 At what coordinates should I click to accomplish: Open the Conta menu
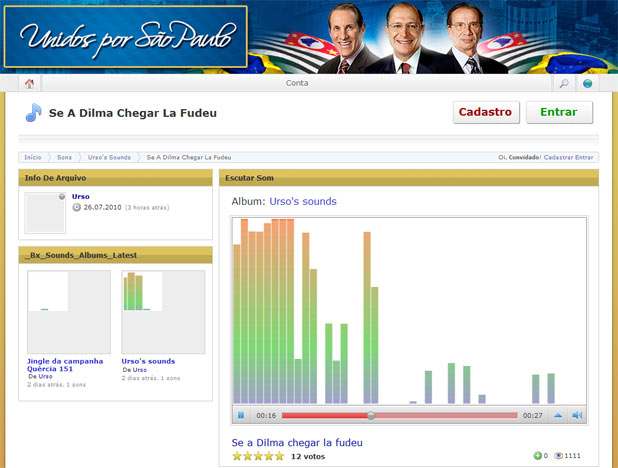(297, 84)
